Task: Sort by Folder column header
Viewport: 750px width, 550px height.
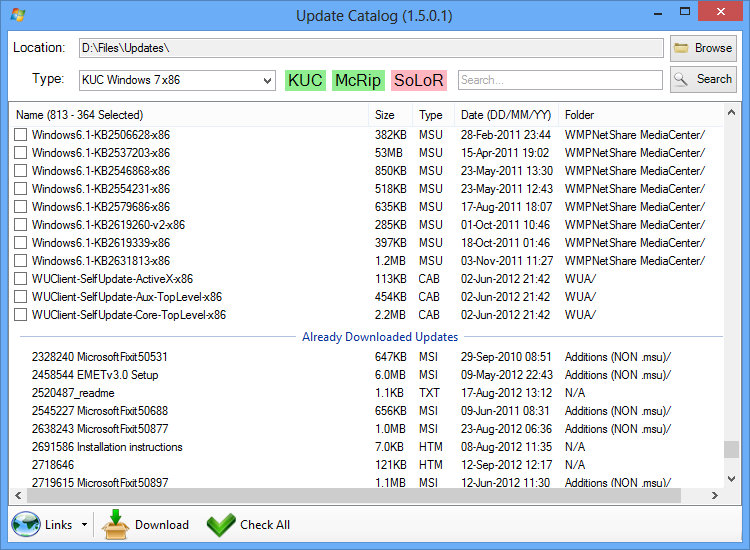Action: (641, 115)
